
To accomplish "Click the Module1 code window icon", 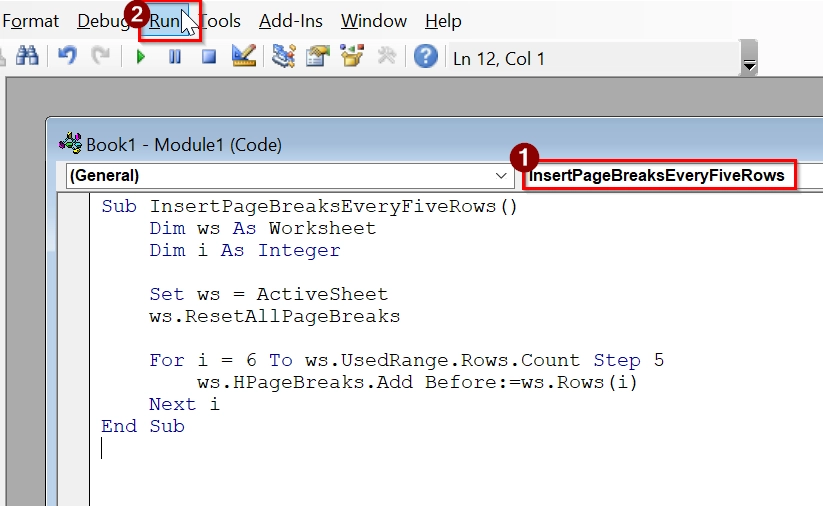I will point(70,143).
